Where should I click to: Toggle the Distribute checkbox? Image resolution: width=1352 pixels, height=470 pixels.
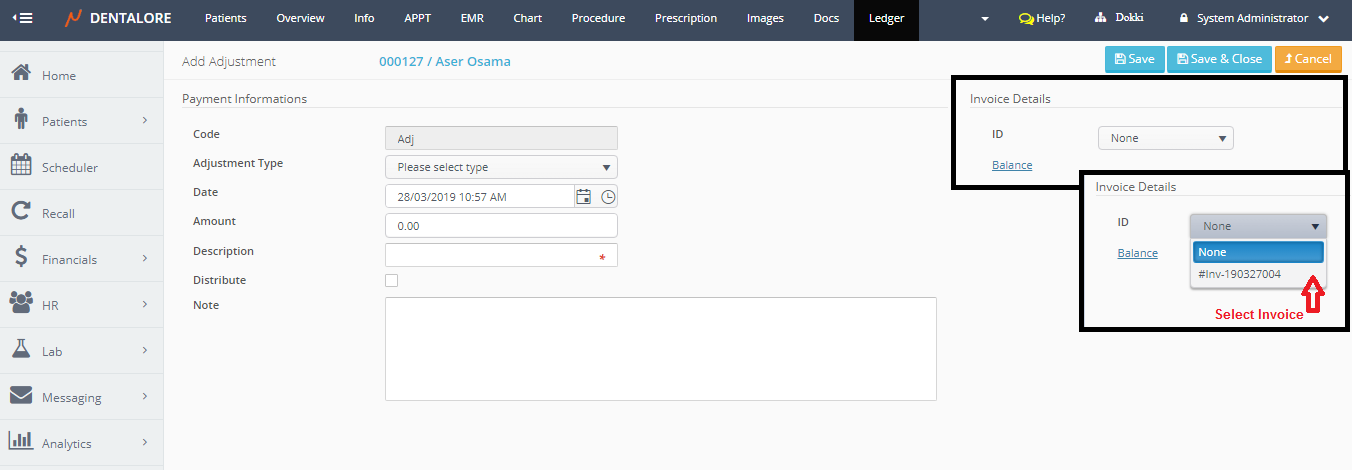point(391,281)
